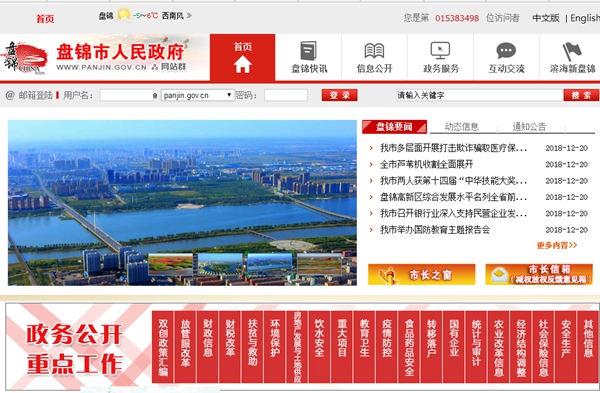This screenshot has width=600, height=393.
Task: Click the @ mailbox icon
Action: (x=10, y=95)
